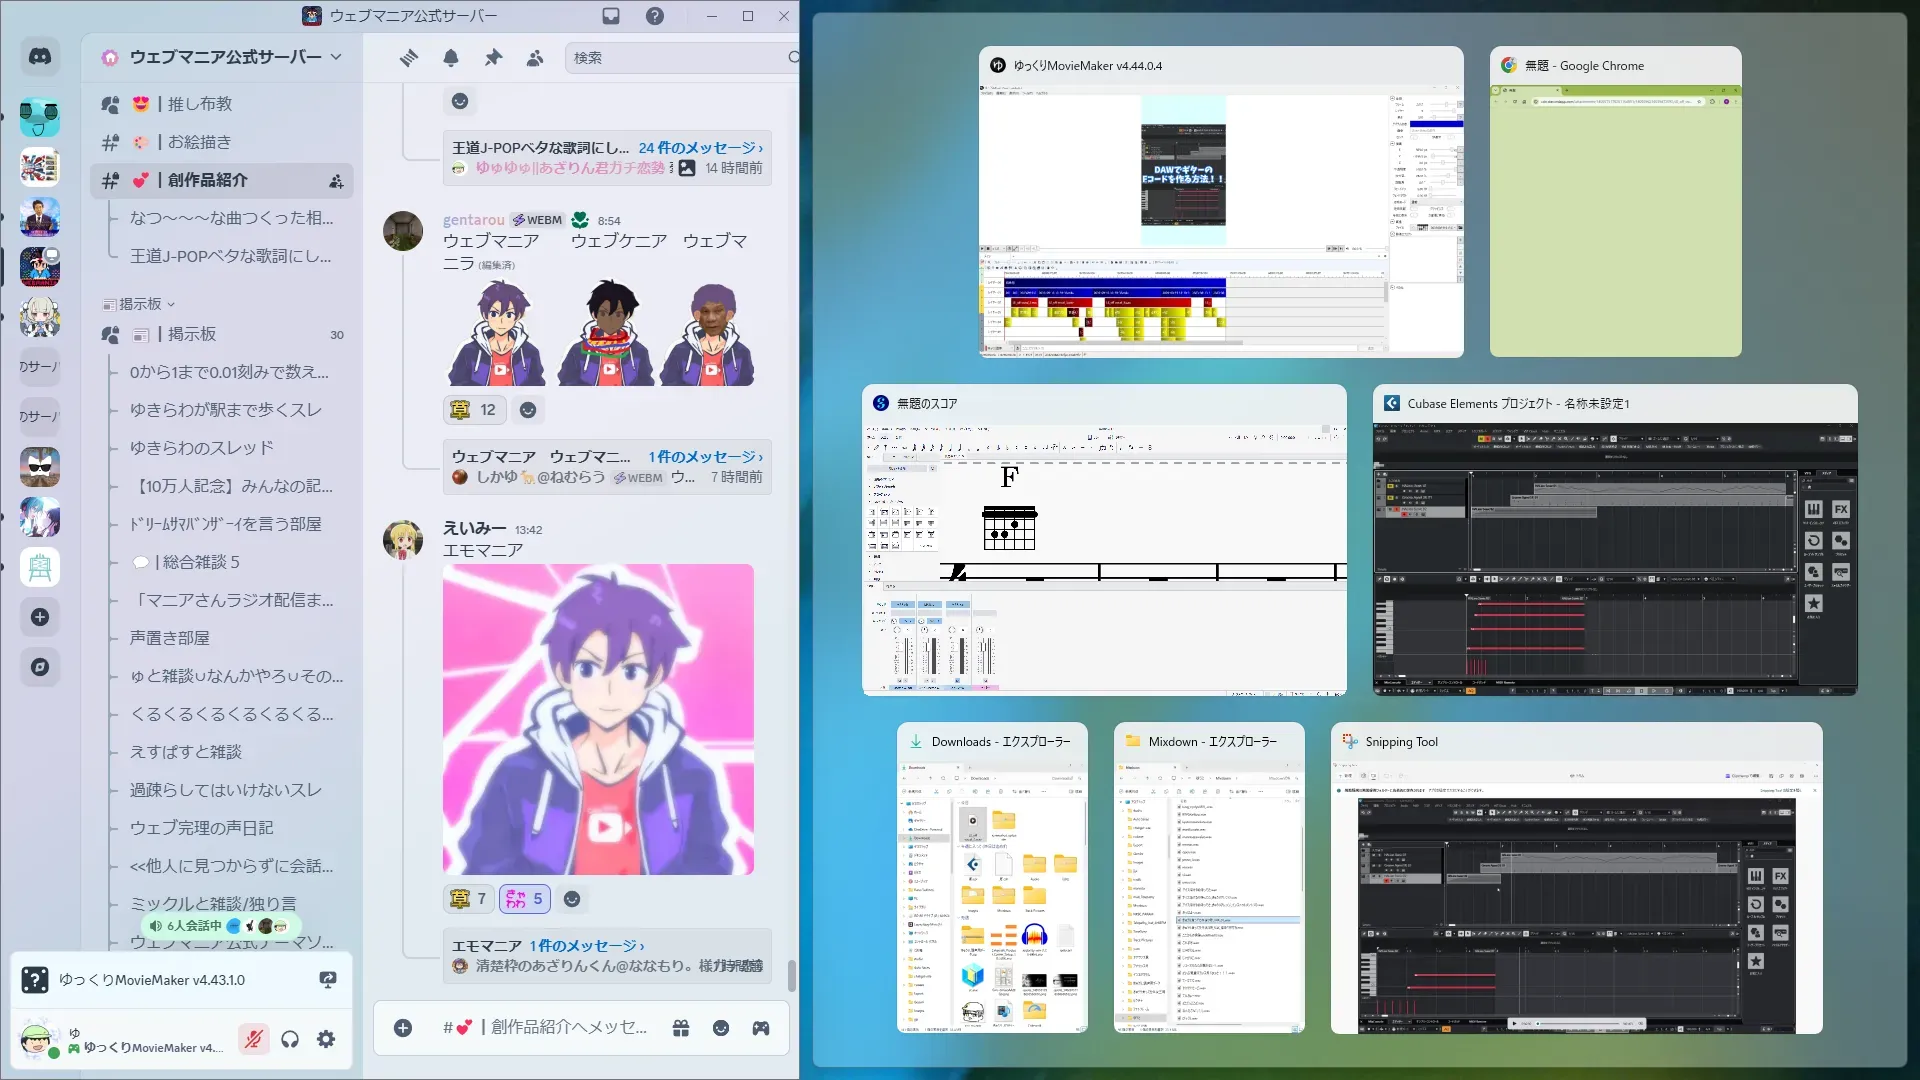
Task: Expand ウェブマニア公式サーバー server dropdown
Action: pyautogui.click(x=336, y=57)
